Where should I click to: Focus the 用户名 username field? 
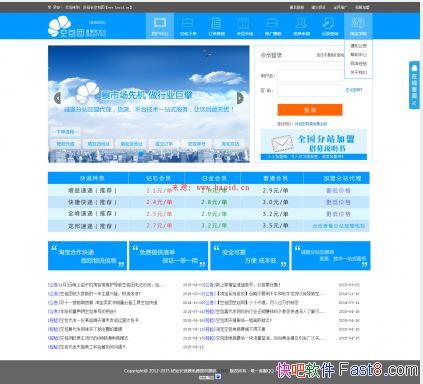pos(310,76)
